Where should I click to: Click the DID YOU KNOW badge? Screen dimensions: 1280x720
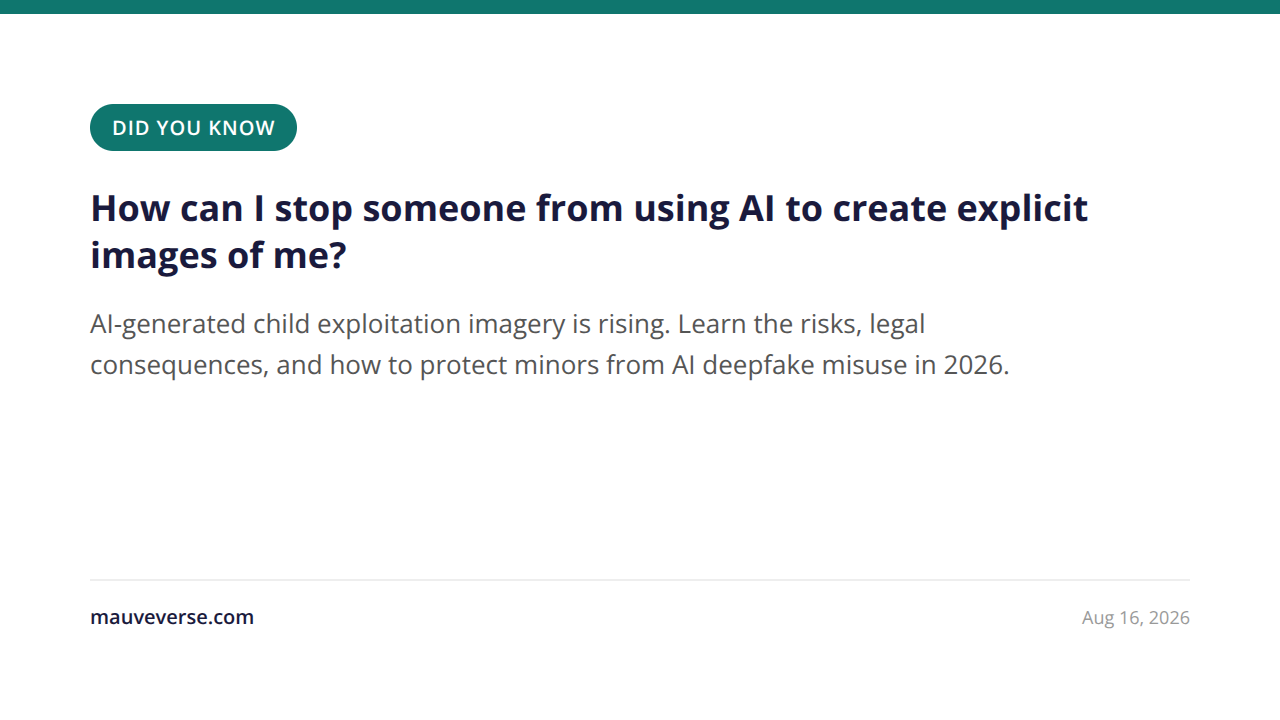point(193,128)
